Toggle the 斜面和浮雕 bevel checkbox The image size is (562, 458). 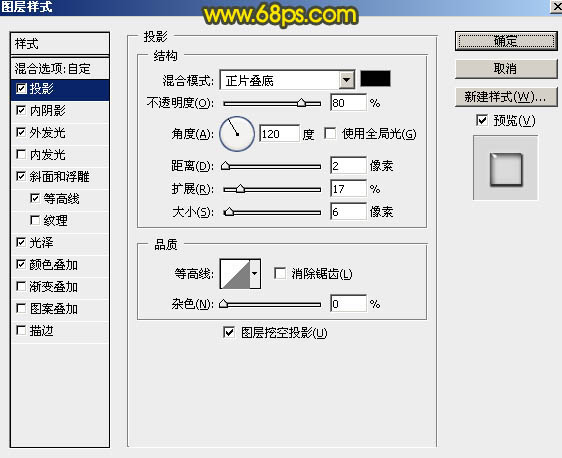pyautogui.click(x=21, y=176)
